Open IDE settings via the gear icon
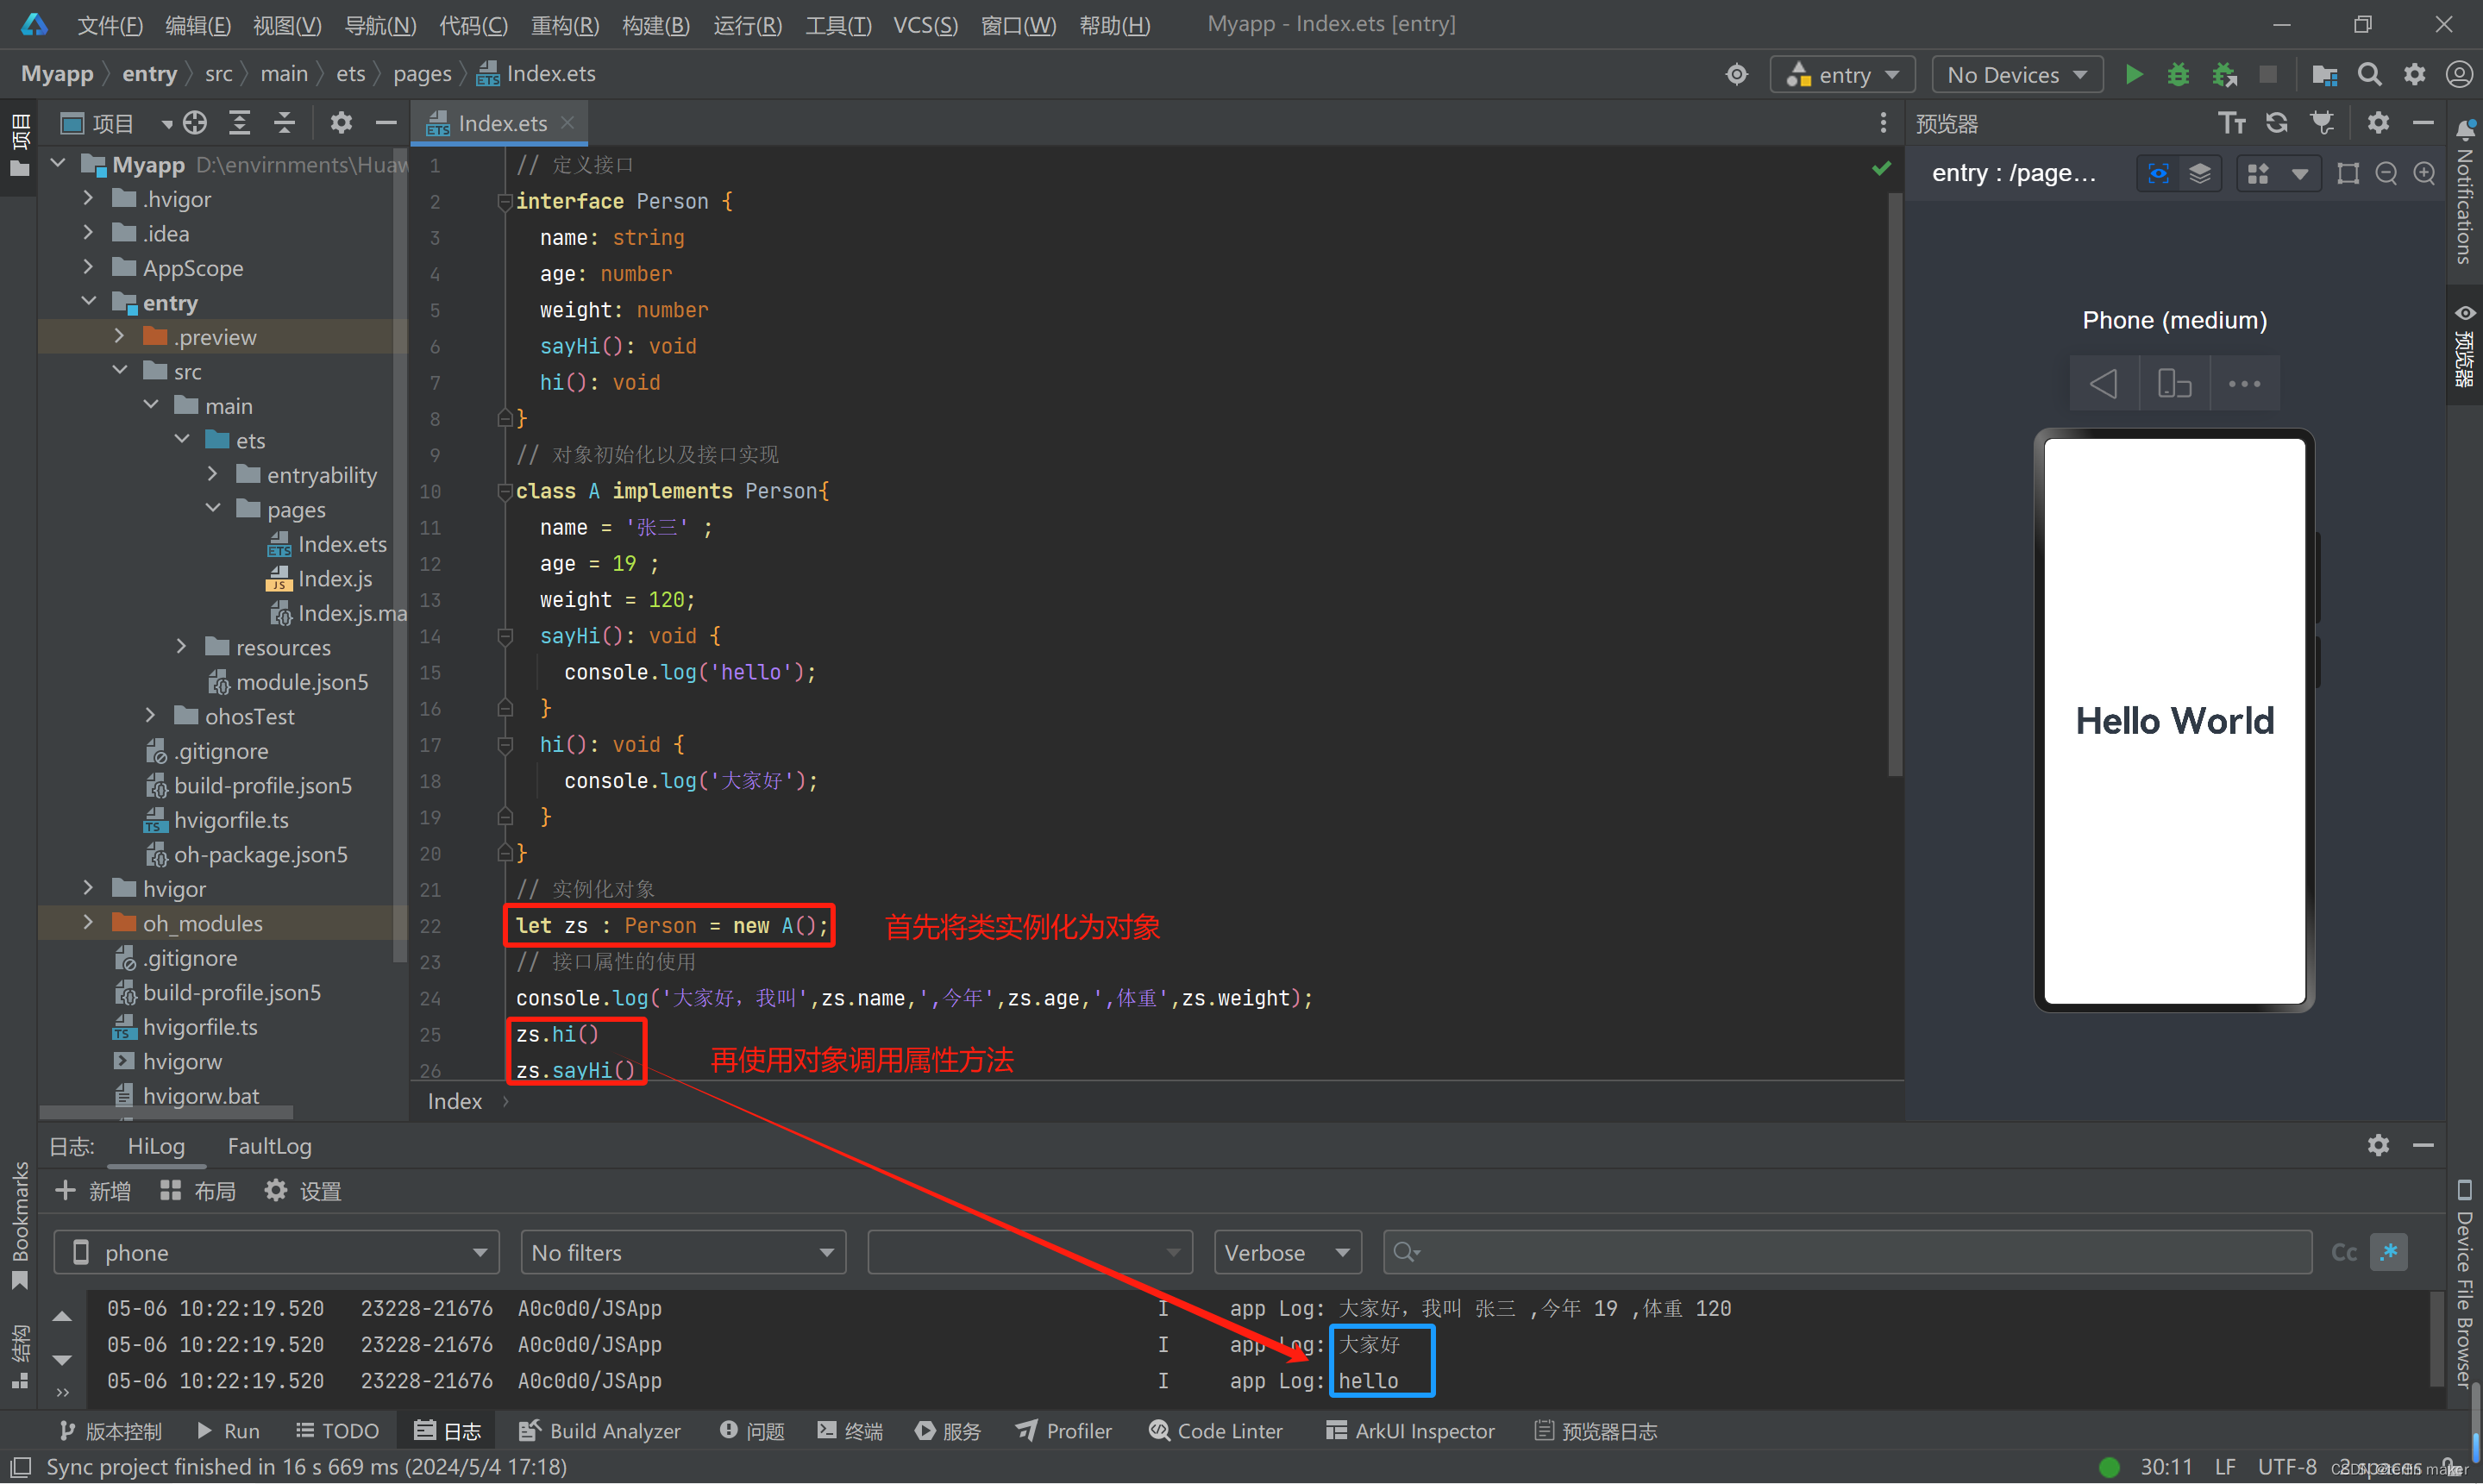 [x=2414, y=73]
